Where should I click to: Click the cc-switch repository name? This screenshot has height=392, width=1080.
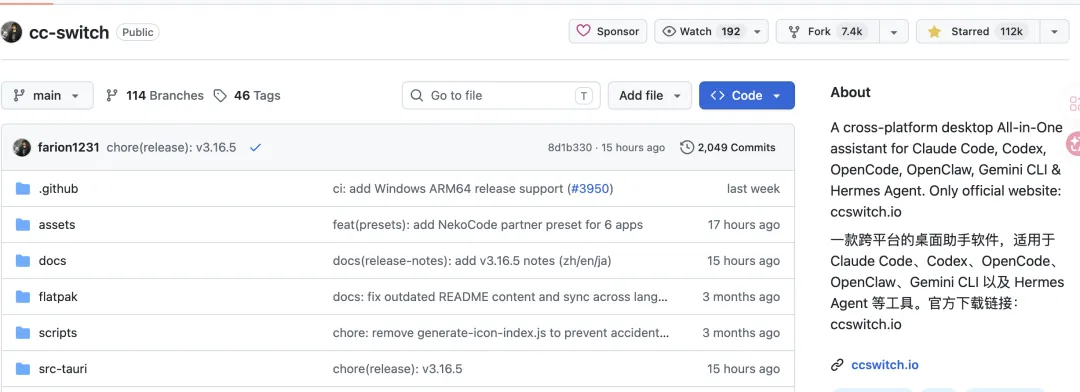pyautogui.click(x=69, y=32)
